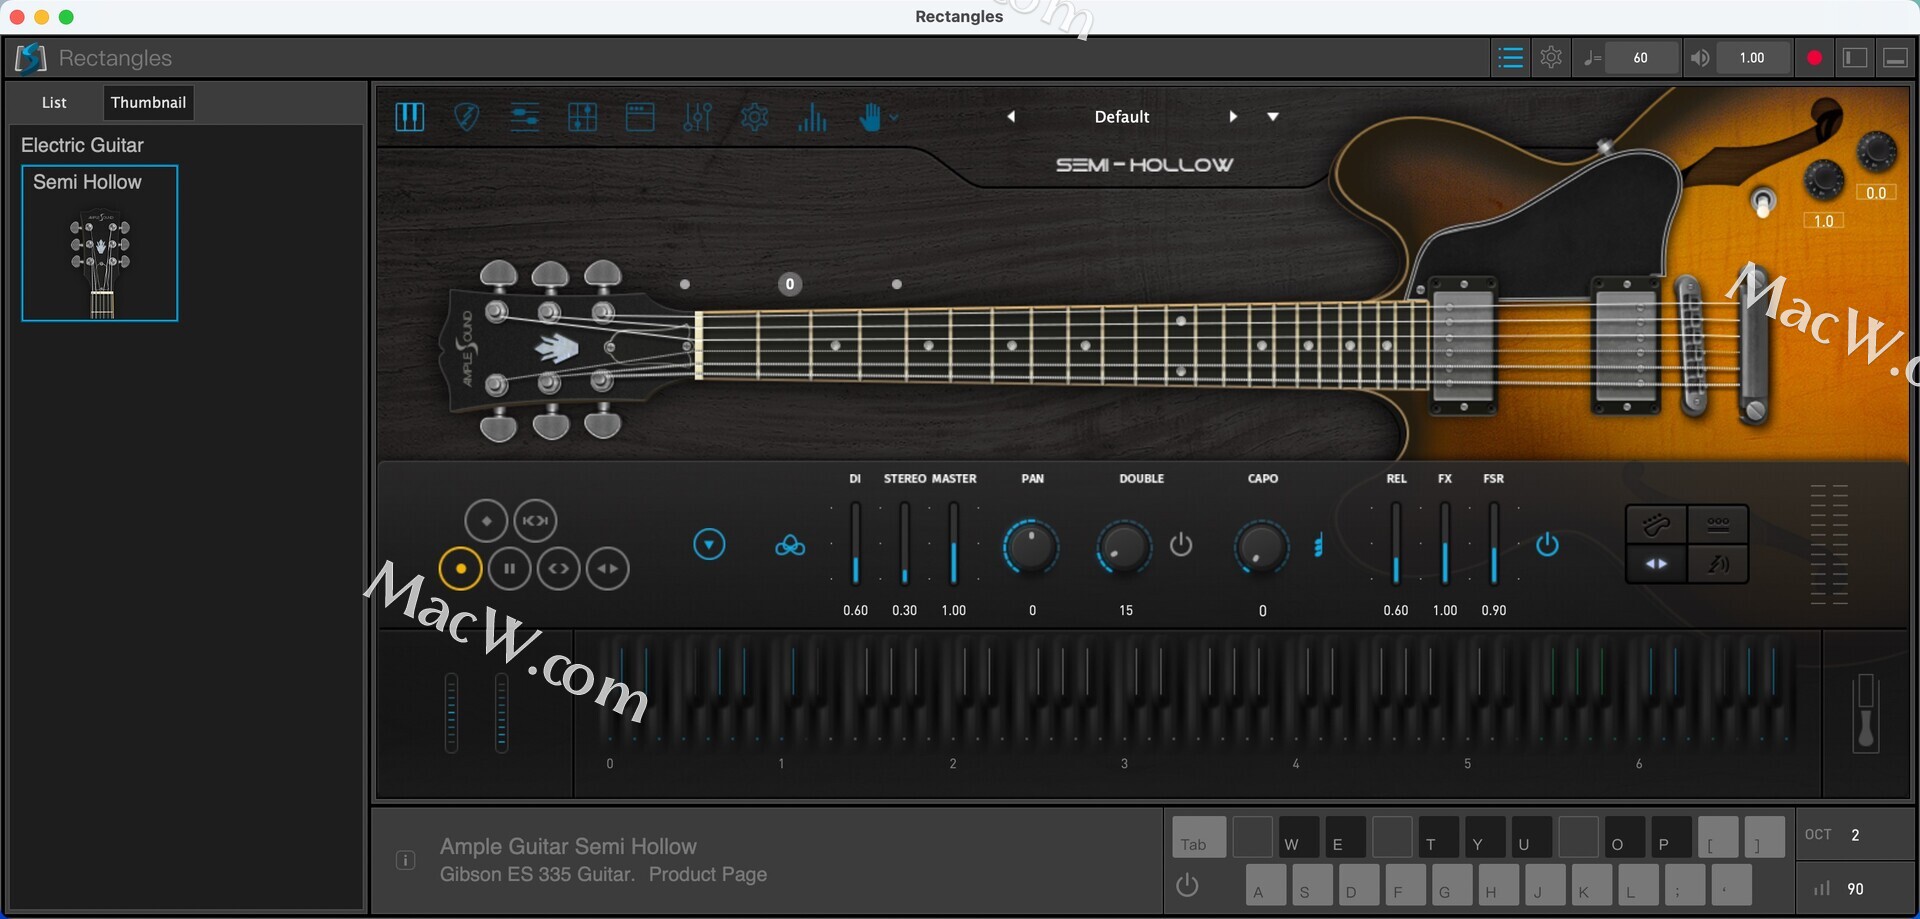Screen dimensions: 1920x919
Task: Click the guitar knob labeled 0.0
Action: point(1877,151)
